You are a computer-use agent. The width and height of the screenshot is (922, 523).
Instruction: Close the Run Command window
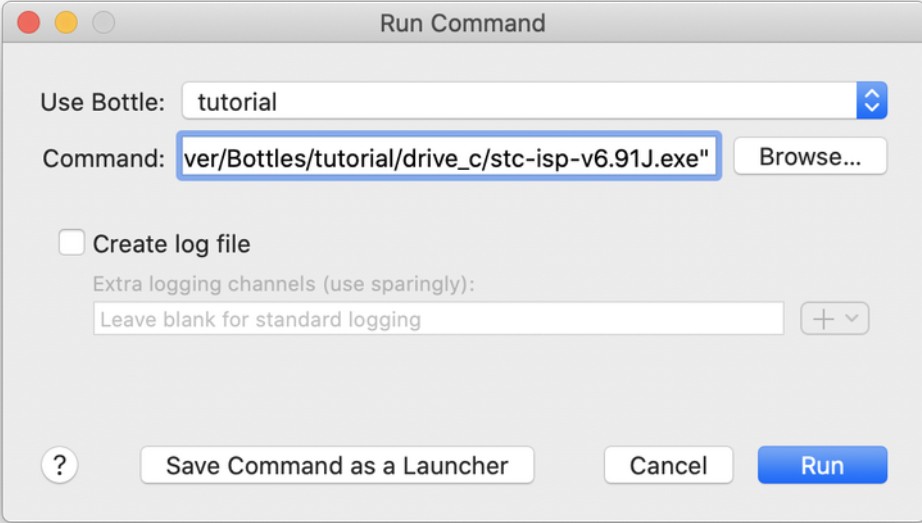(28, 22)
